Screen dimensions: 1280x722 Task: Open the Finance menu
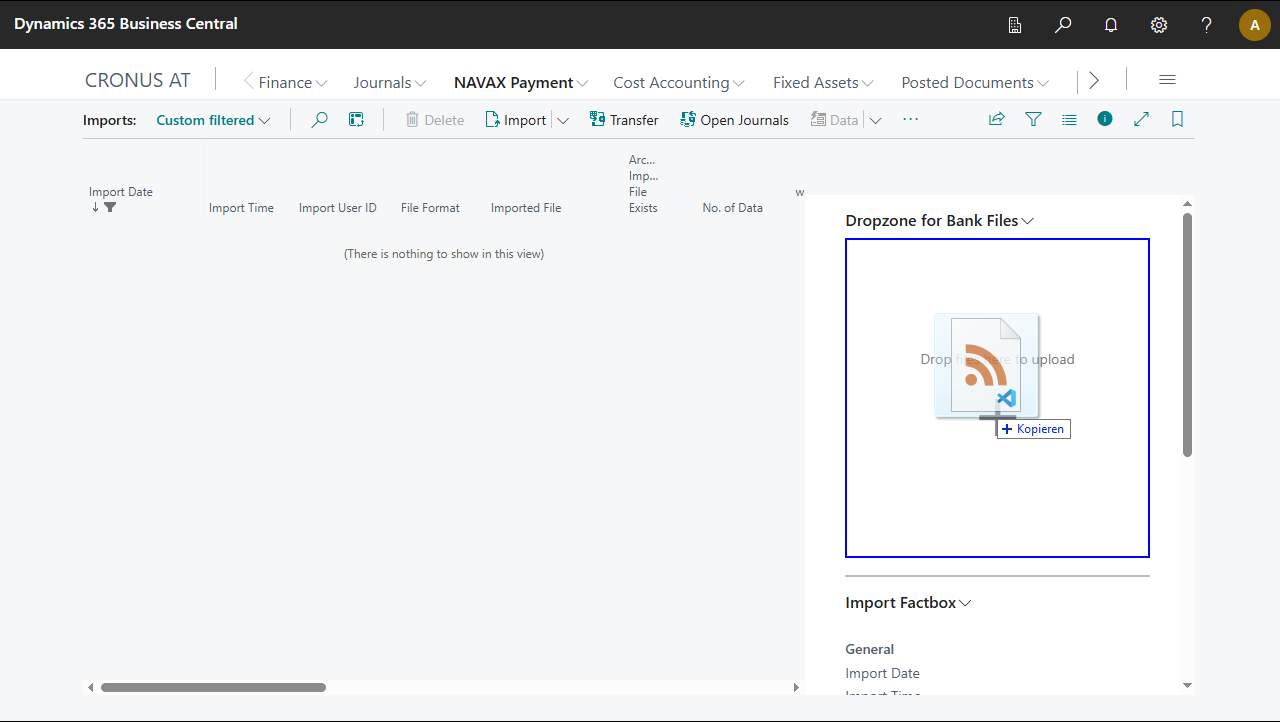pyautogui.click(x=293, y=82)
